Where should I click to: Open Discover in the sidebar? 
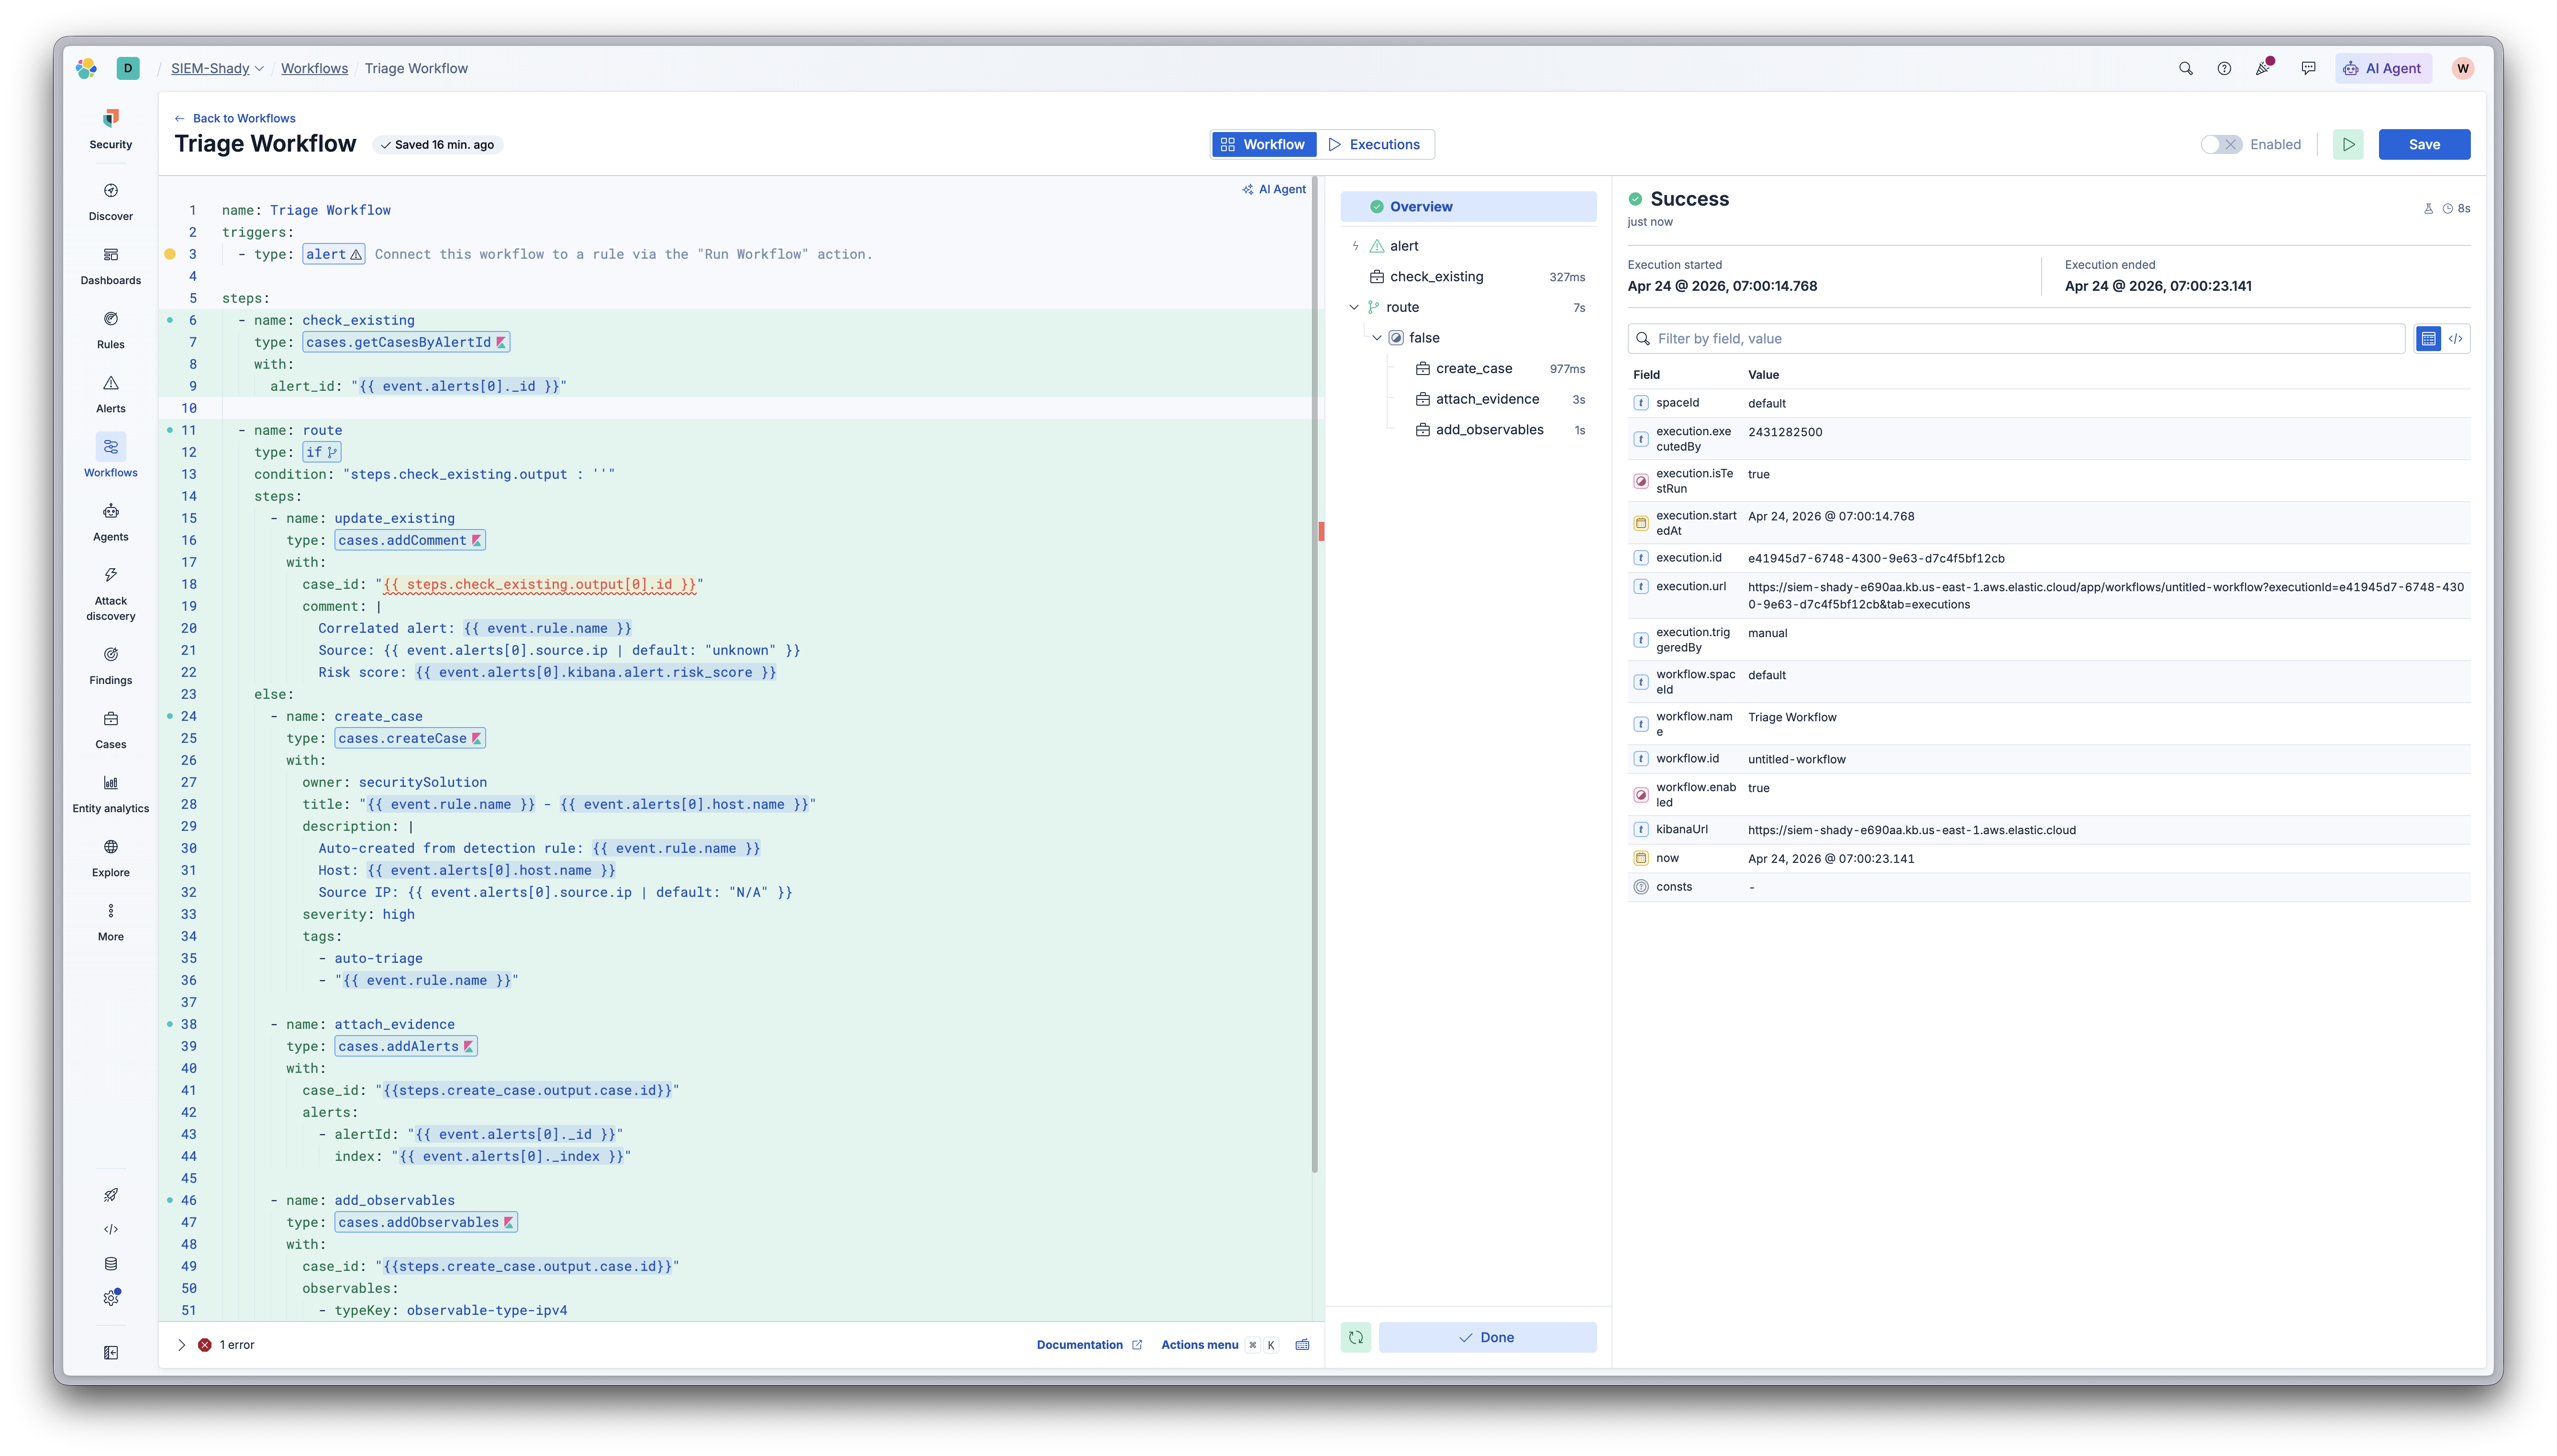tap(110, 202)
